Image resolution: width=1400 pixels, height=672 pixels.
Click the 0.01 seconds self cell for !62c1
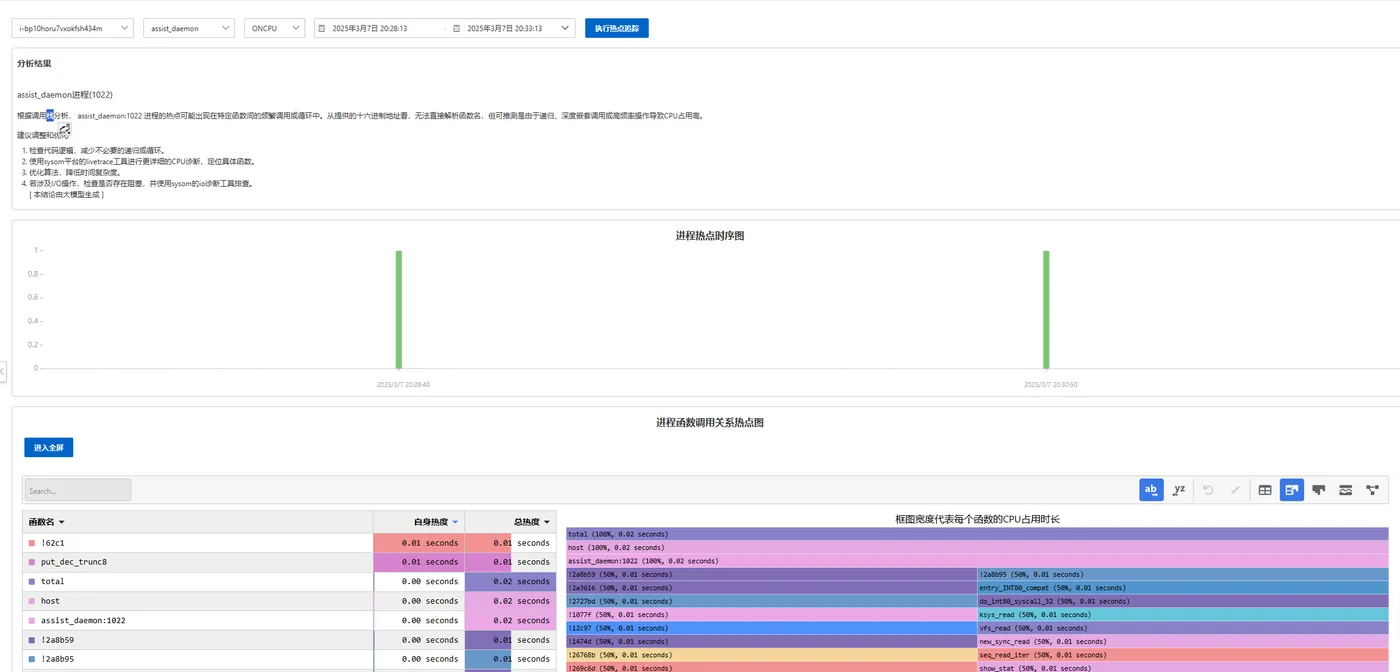[x=419, y=543]
